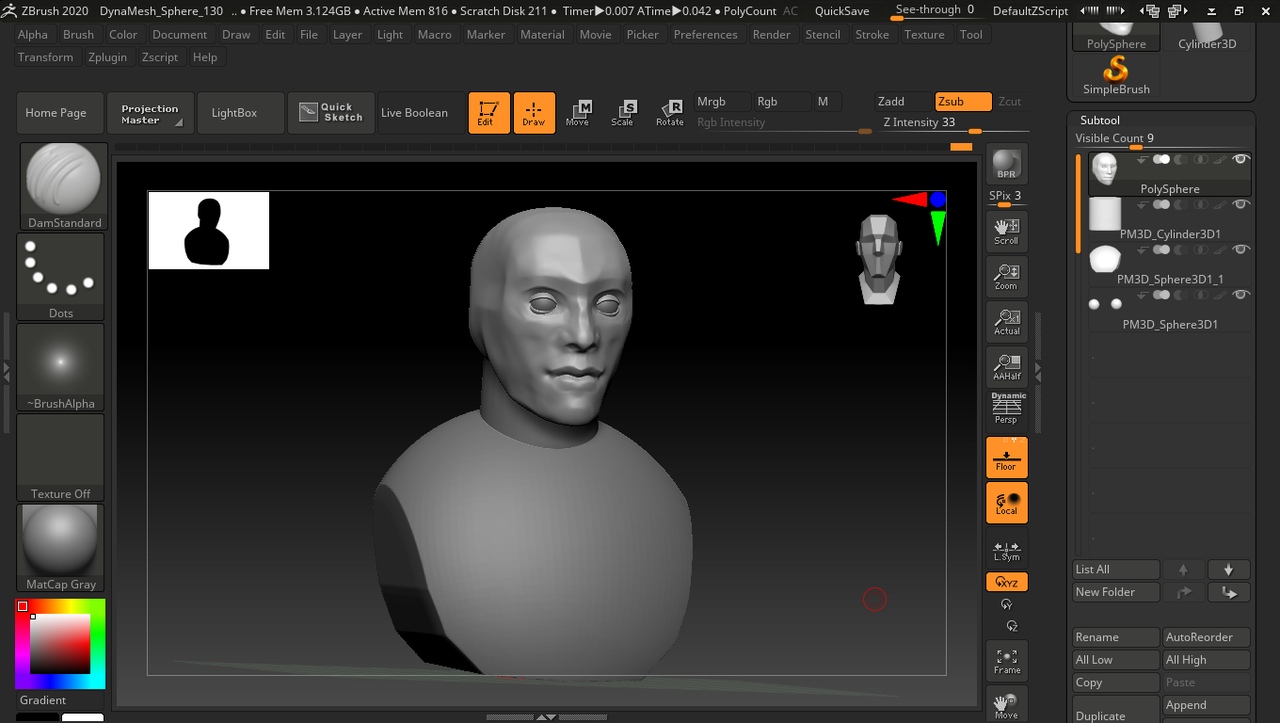Click the BPR render icon

point(1006,164)
